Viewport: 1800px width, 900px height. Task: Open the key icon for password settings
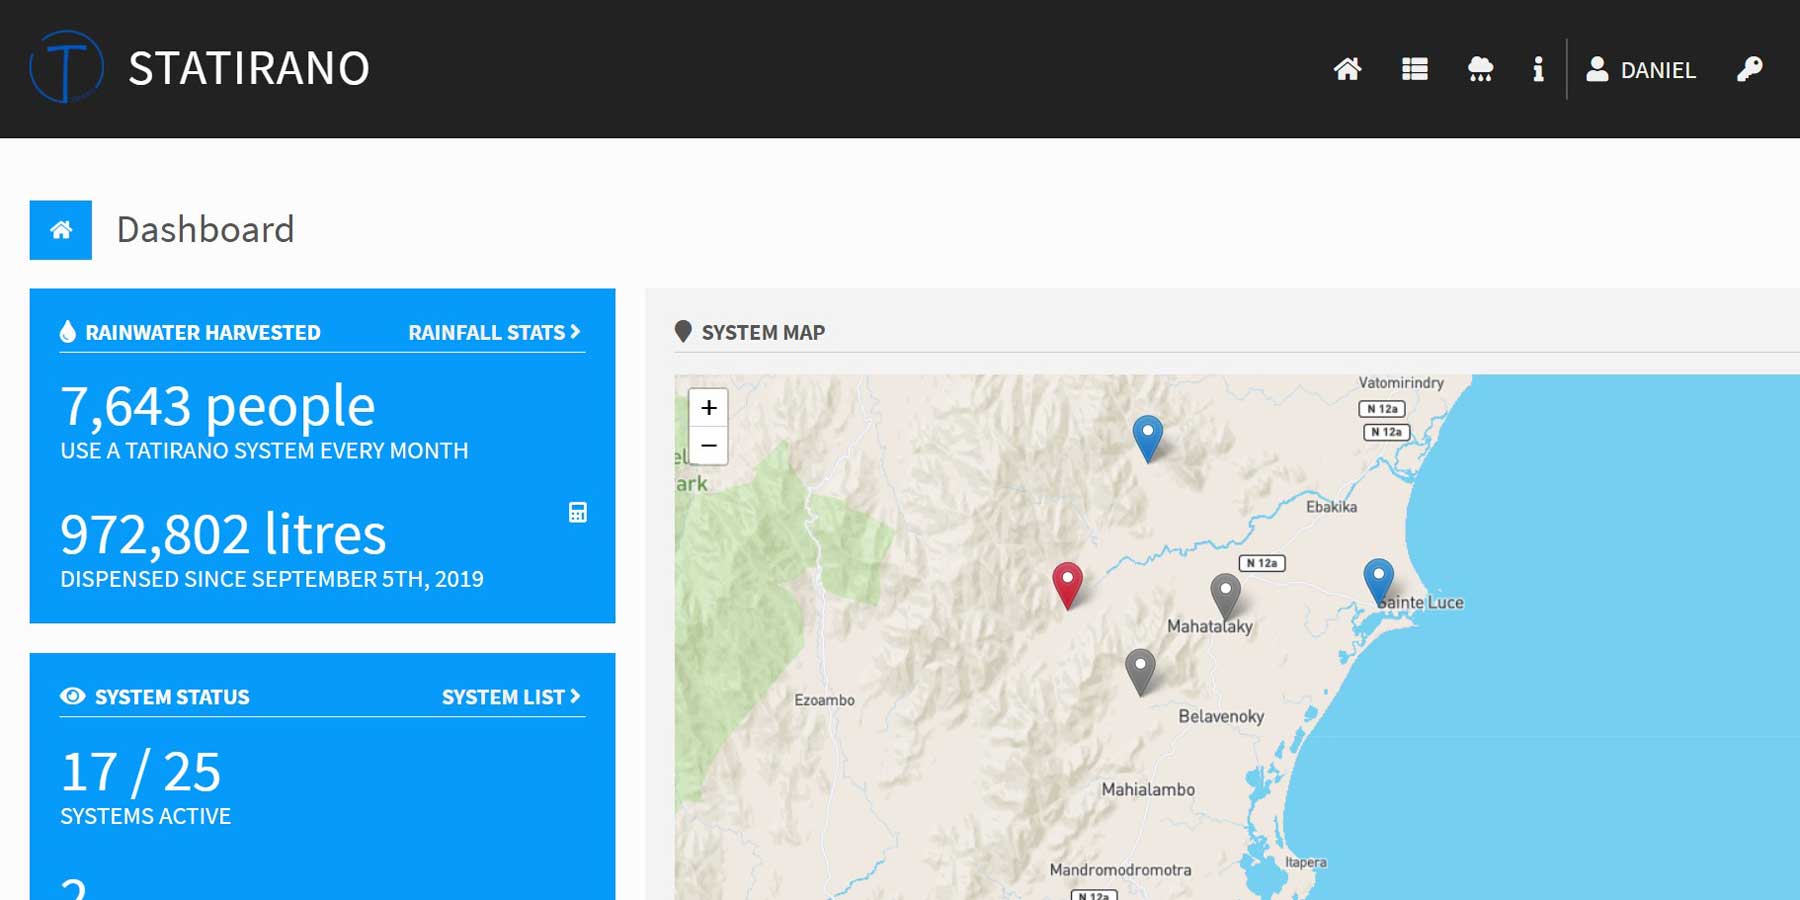(x=1749, y=69)
